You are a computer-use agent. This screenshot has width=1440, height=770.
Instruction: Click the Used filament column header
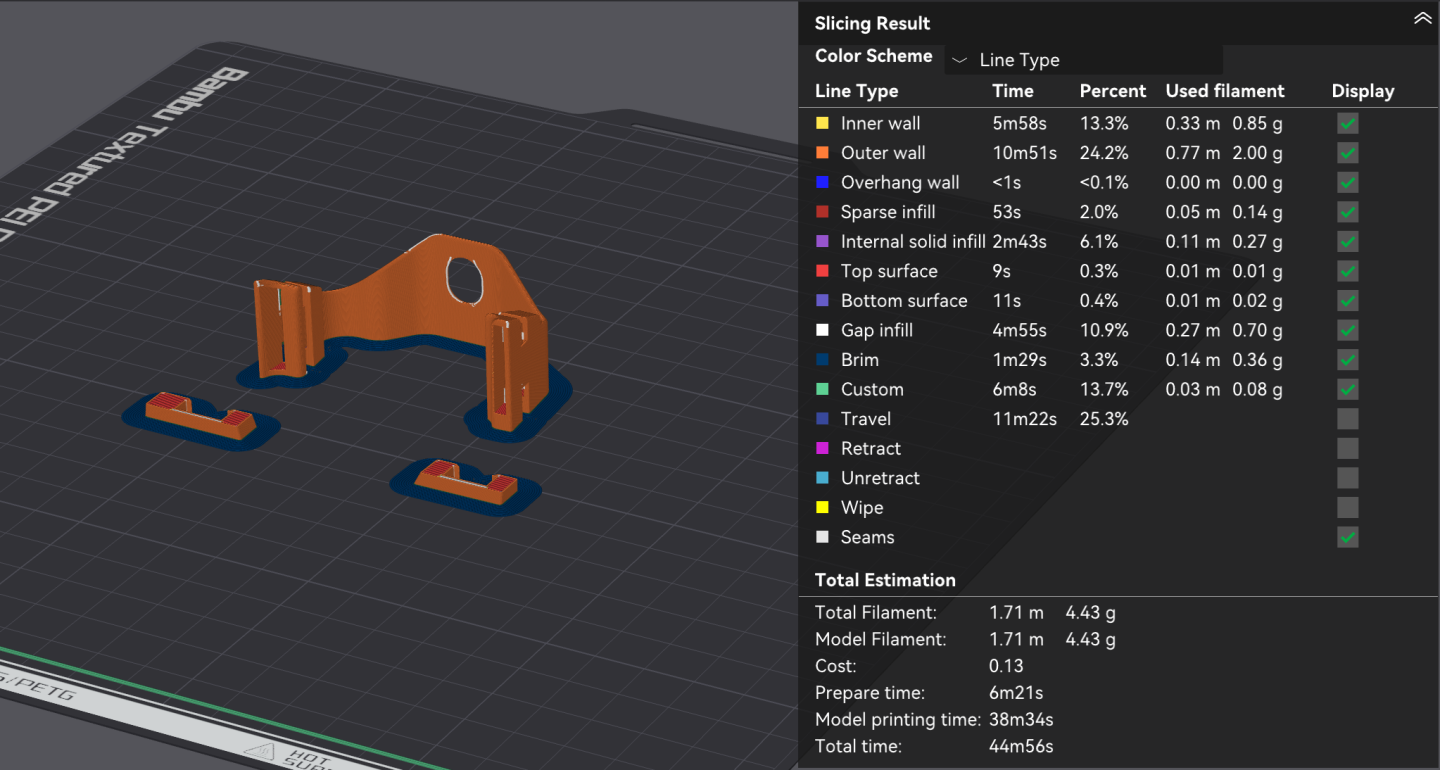1224,91
